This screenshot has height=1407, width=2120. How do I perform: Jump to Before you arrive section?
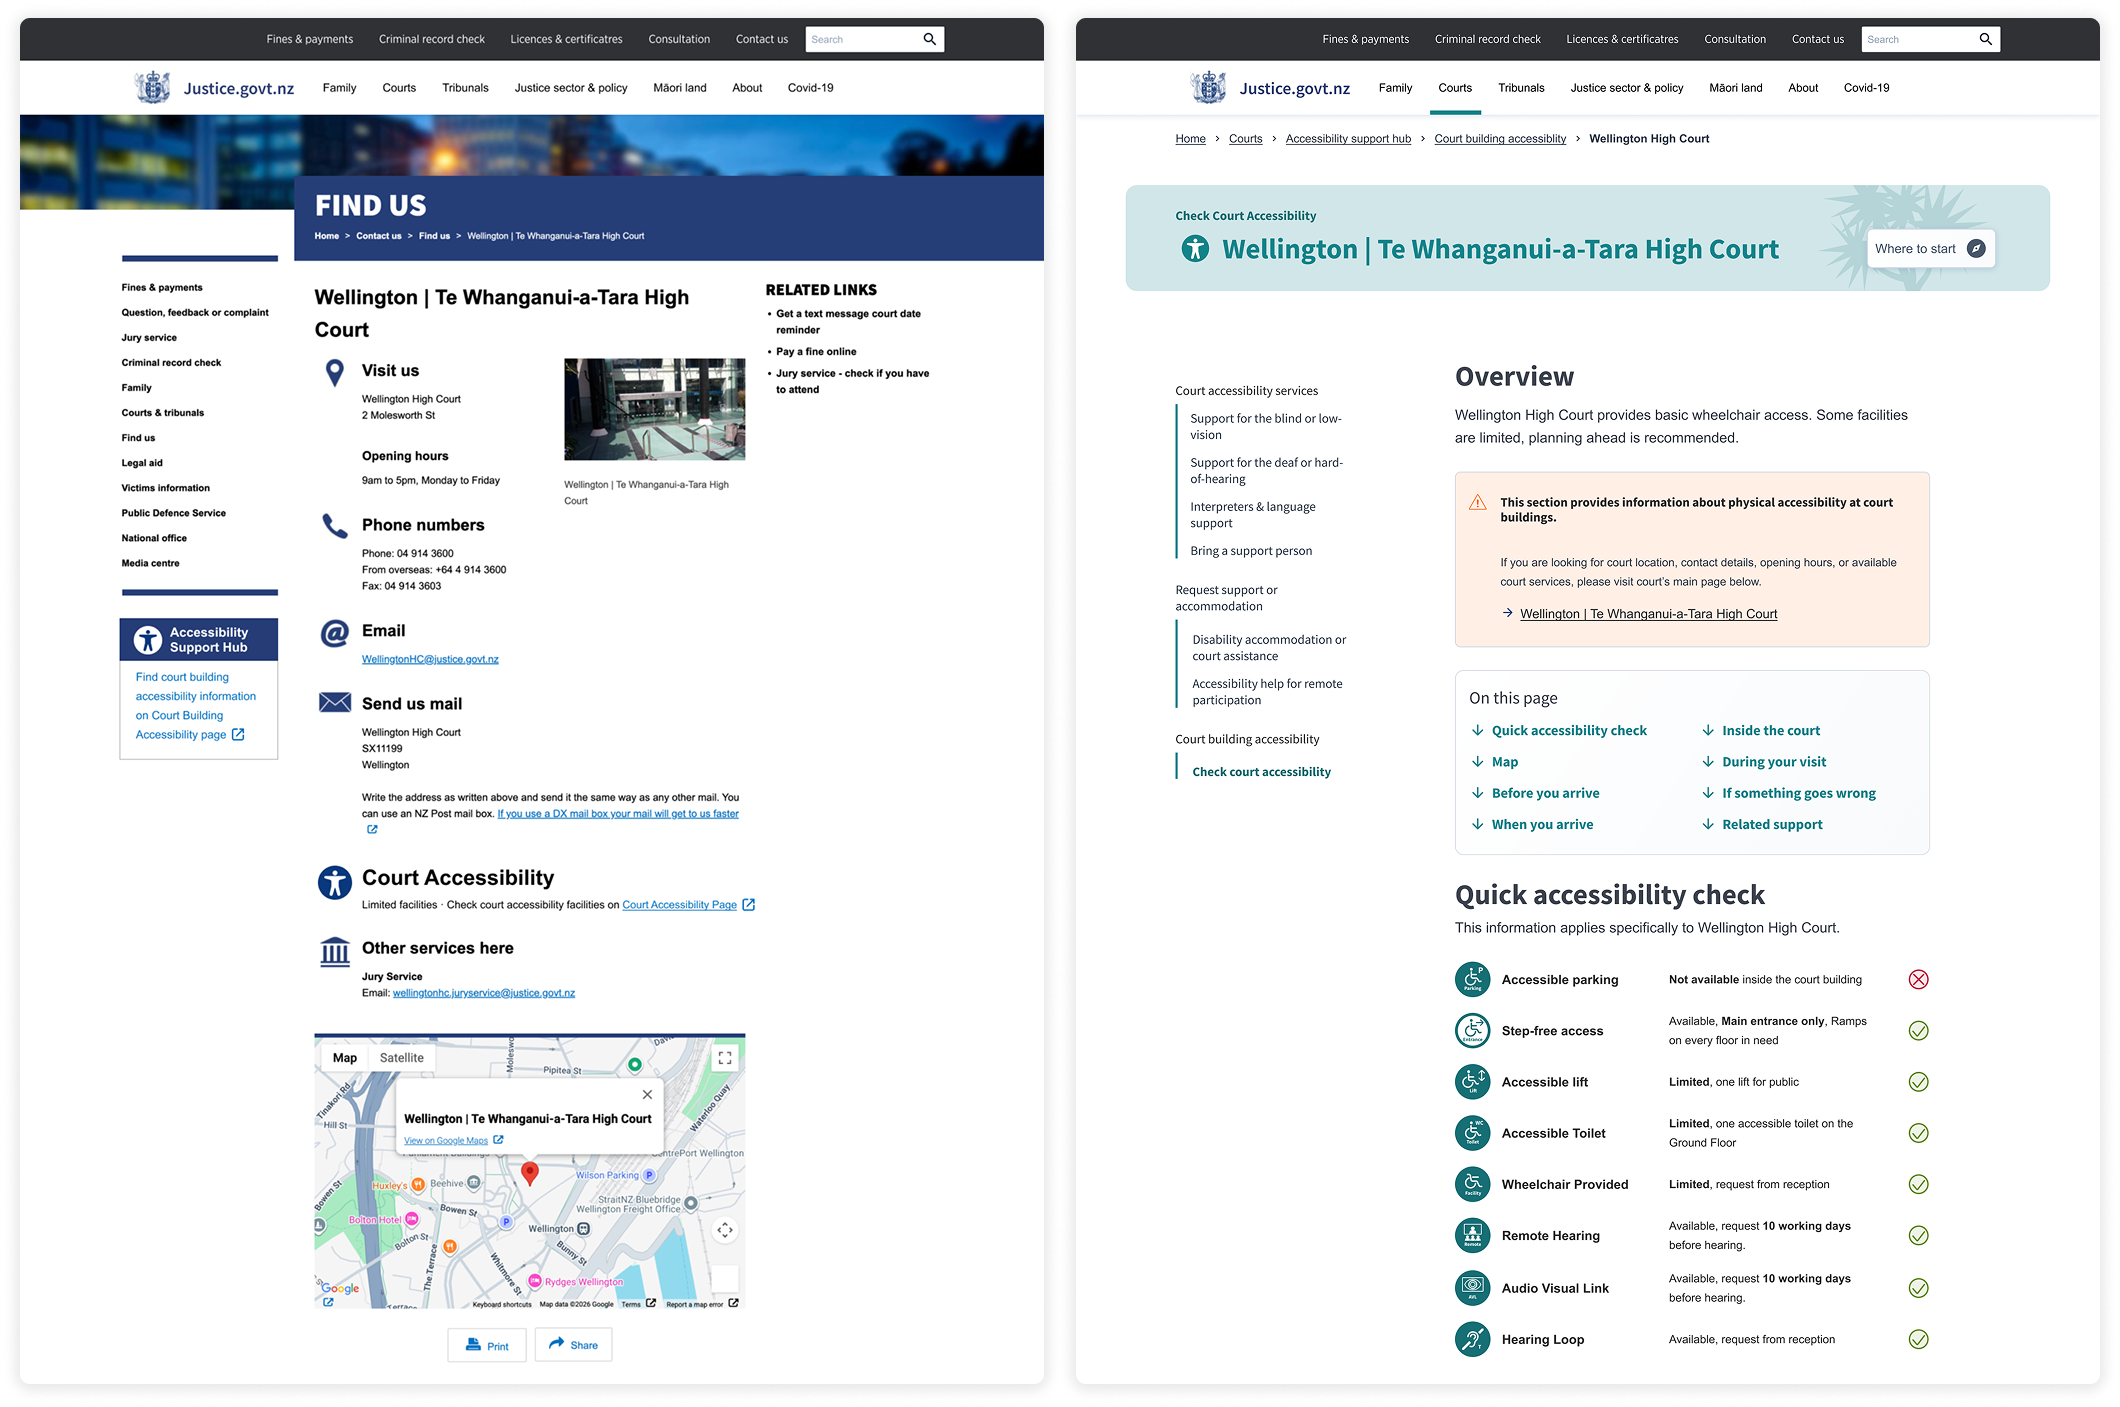click(x=1545, y=793)
